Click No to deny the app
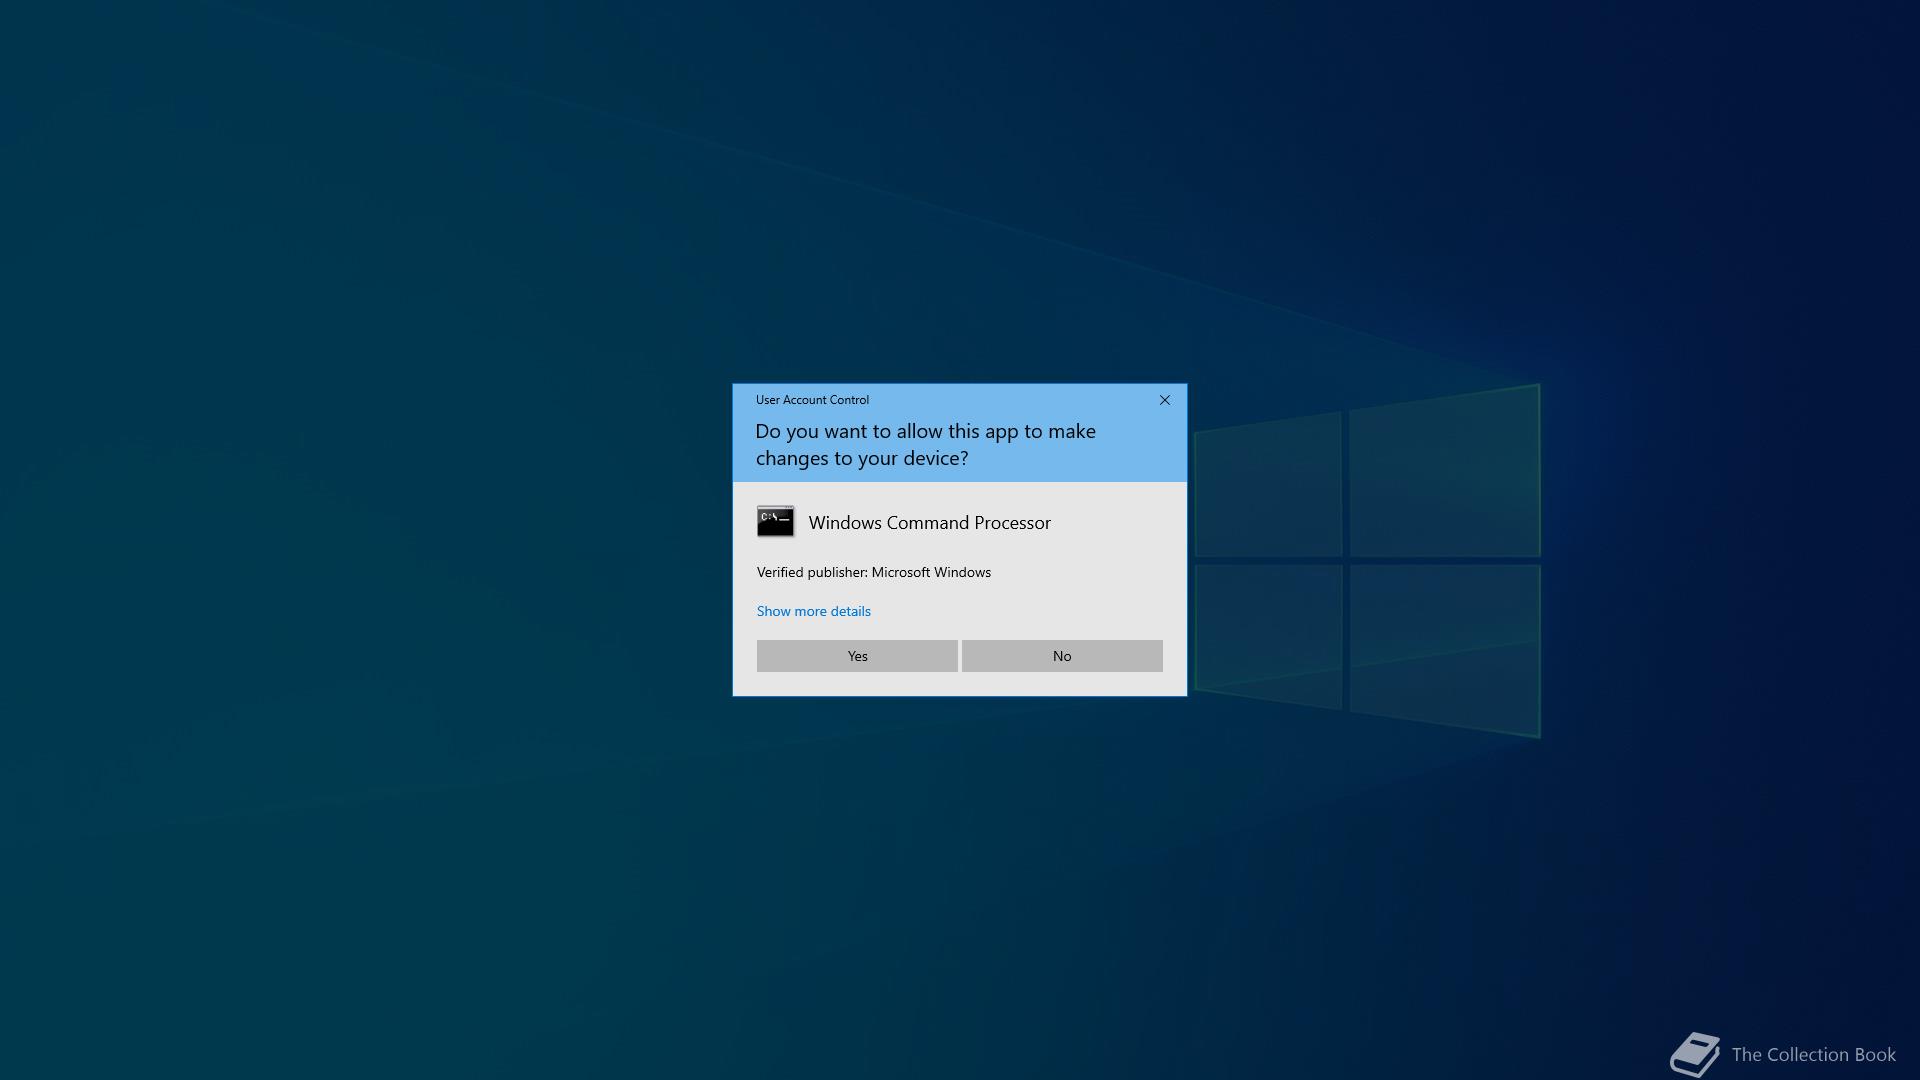 (x=1061, y=656)
